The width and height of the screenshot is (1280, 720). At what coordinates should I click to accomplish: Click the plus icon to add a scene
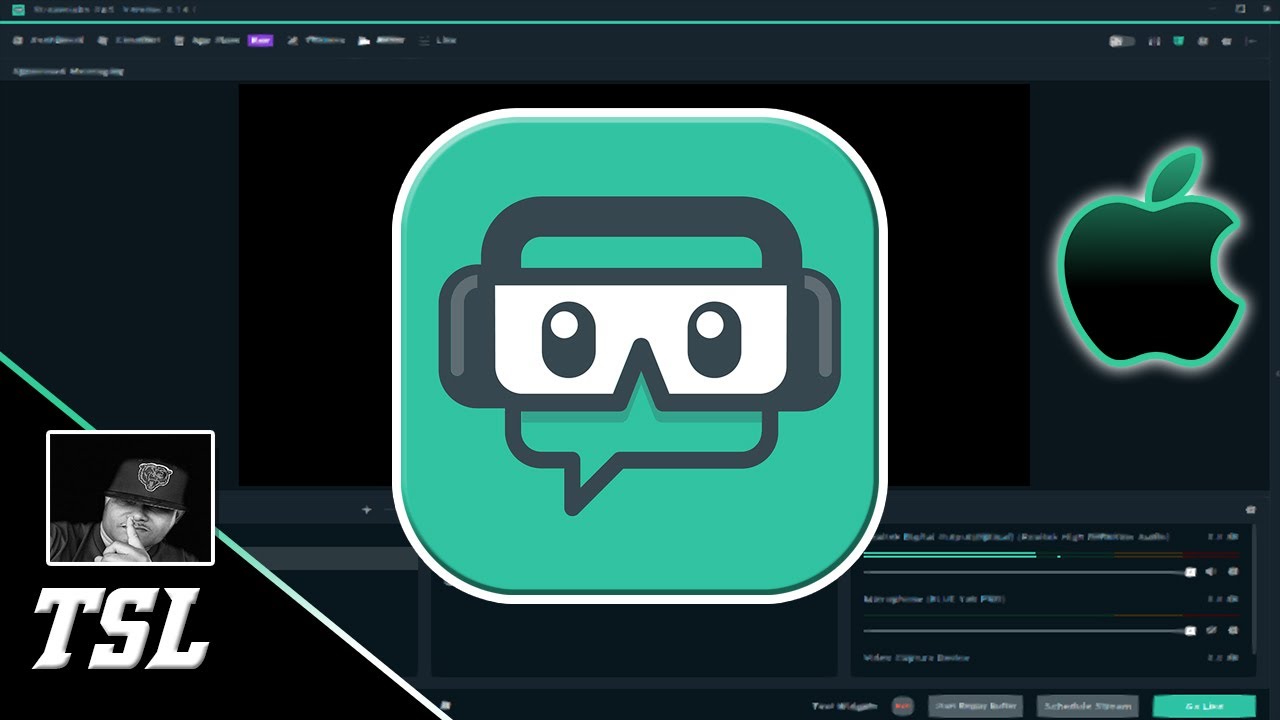click(x=366, y=510)
